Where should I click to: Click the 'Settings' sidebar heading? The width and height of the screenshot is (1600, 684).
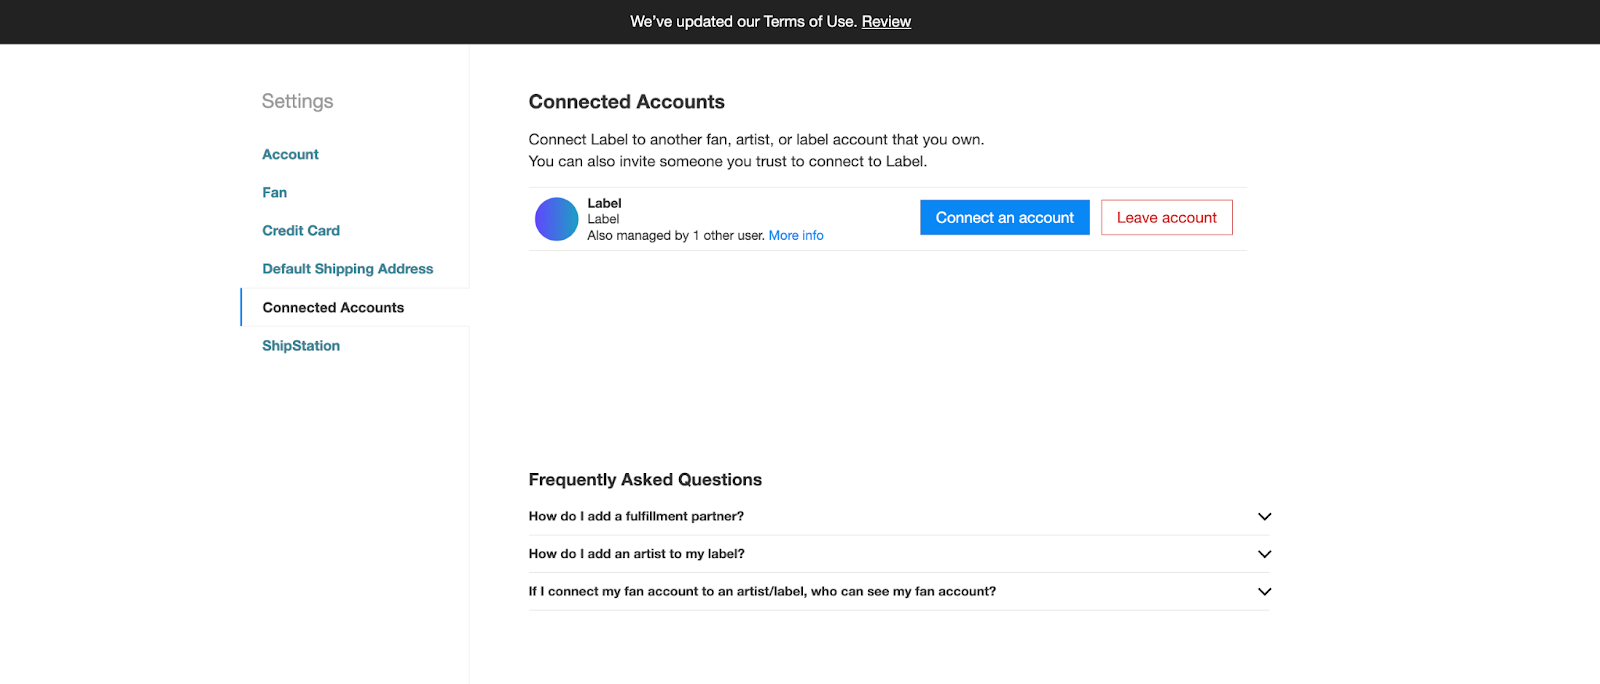(298, 101)
